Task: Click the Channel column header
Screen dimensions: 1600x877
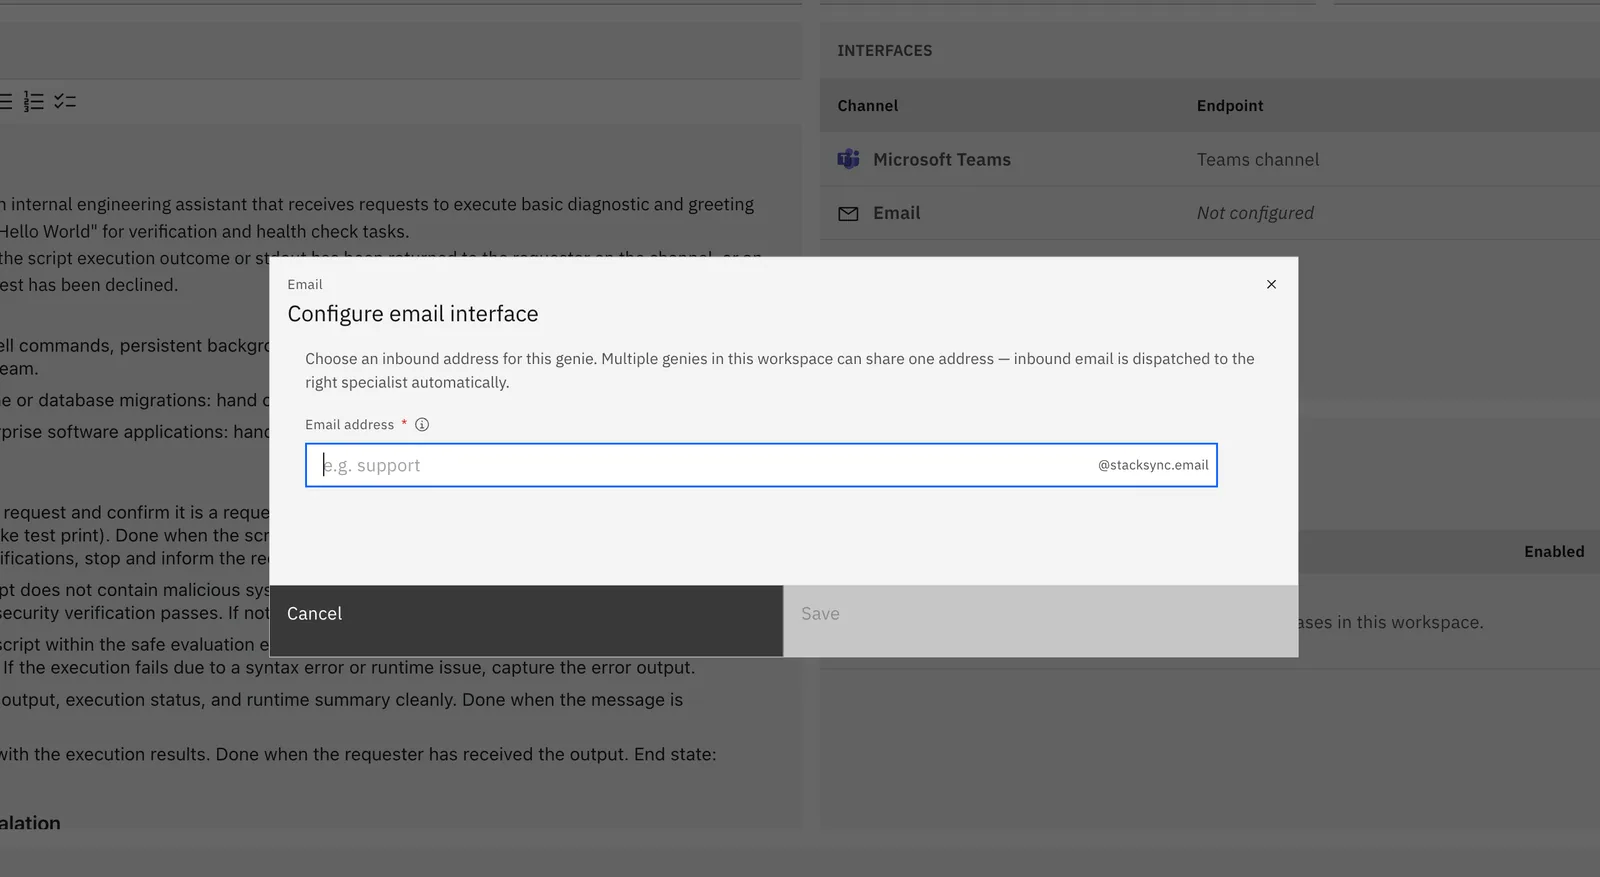Action: (867, 106)
